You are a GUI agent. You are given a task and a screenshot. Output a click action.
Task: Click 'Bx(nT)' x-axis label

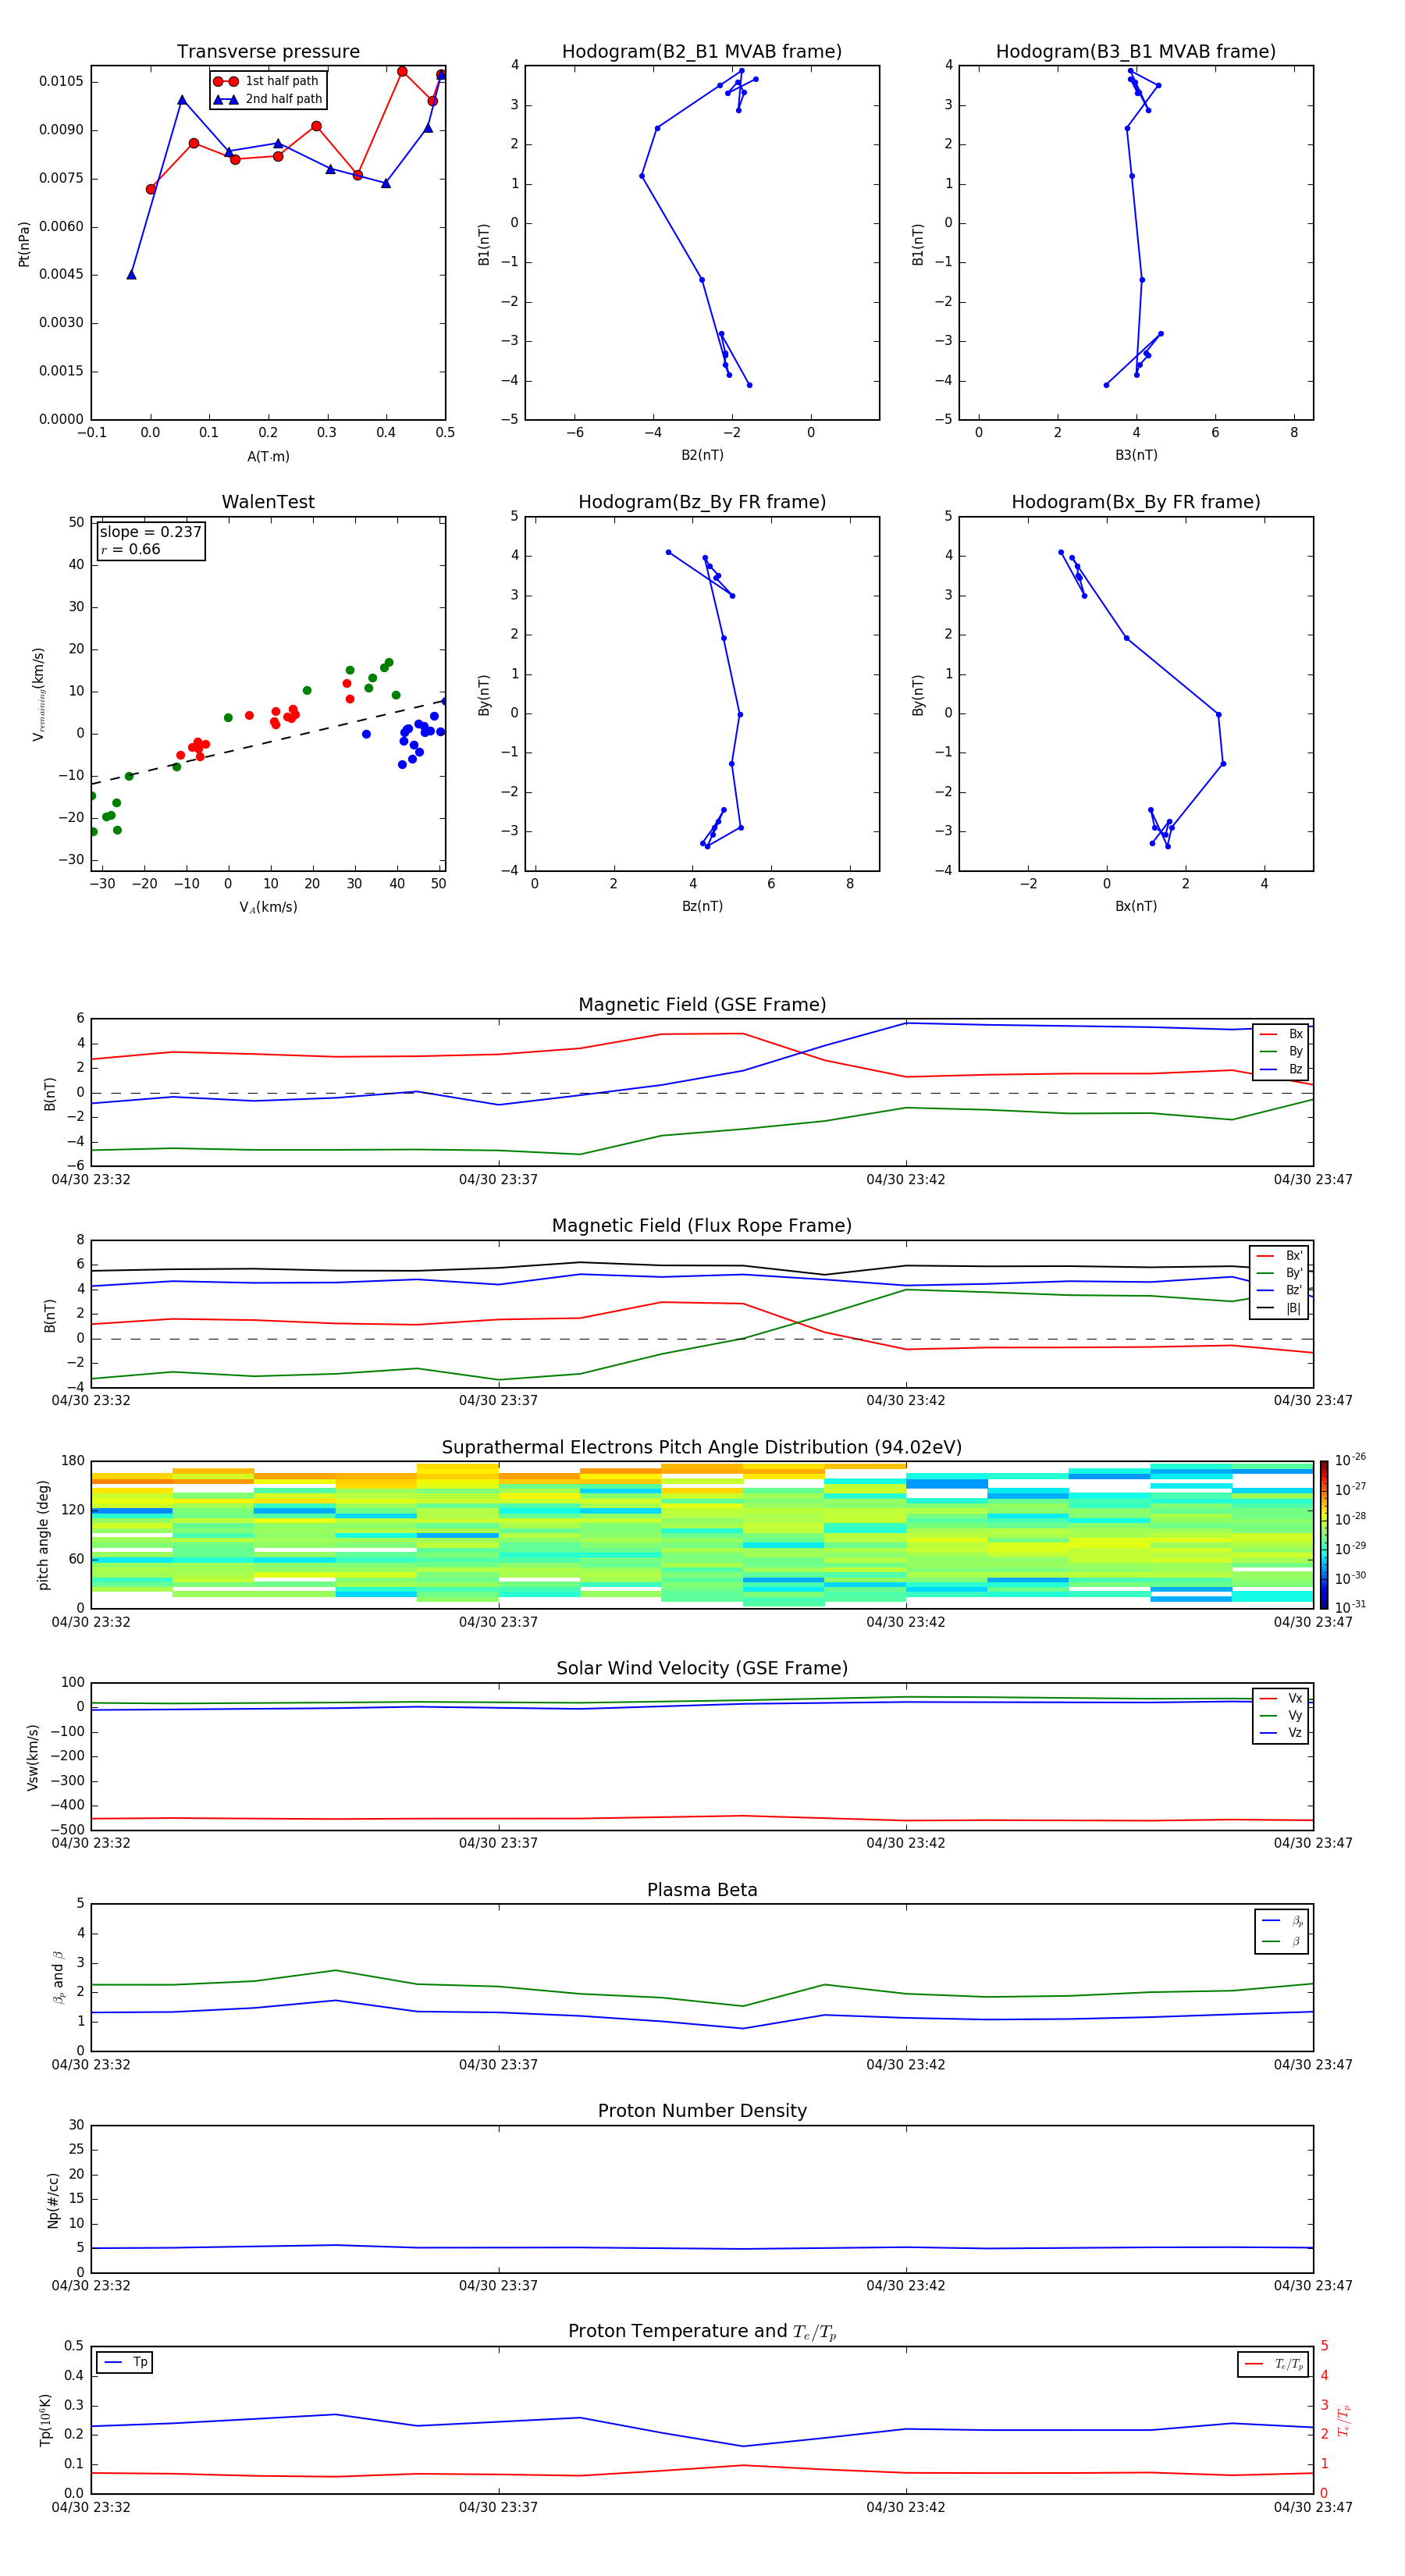pyautogui.click(x=1136, y=906)
